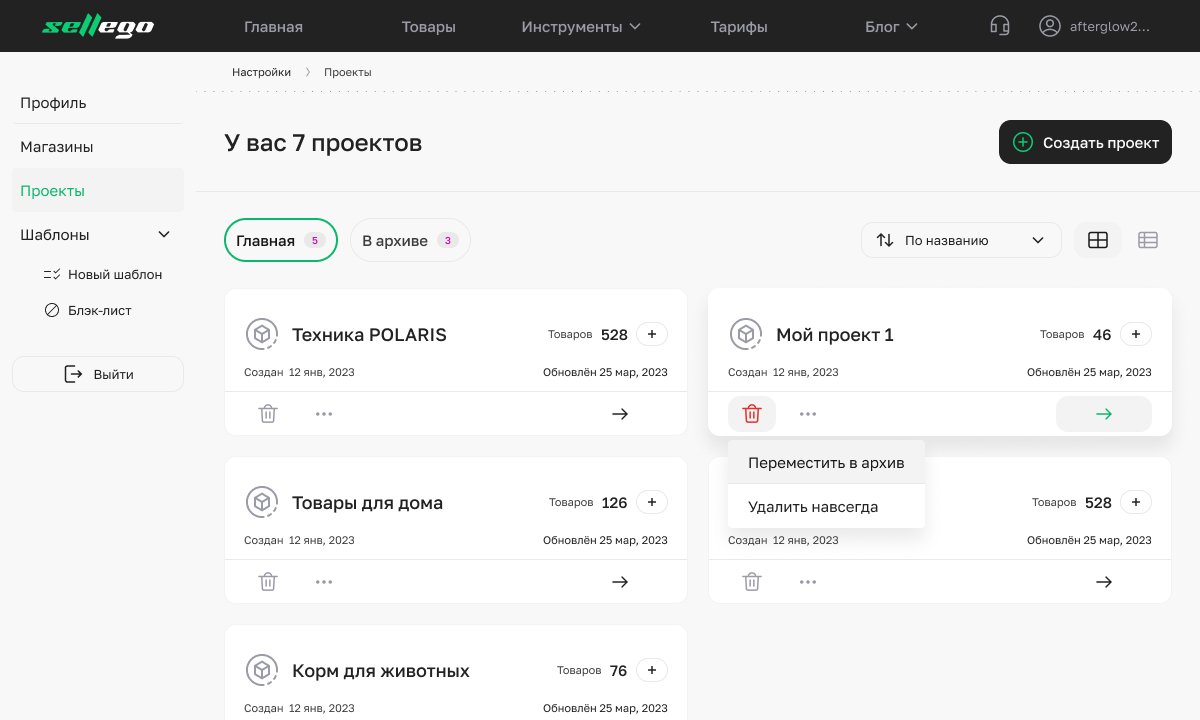The width and height of the screenshot is (1200, 720).
Task: Open Товары in top navigation
Action: point(428,27)
